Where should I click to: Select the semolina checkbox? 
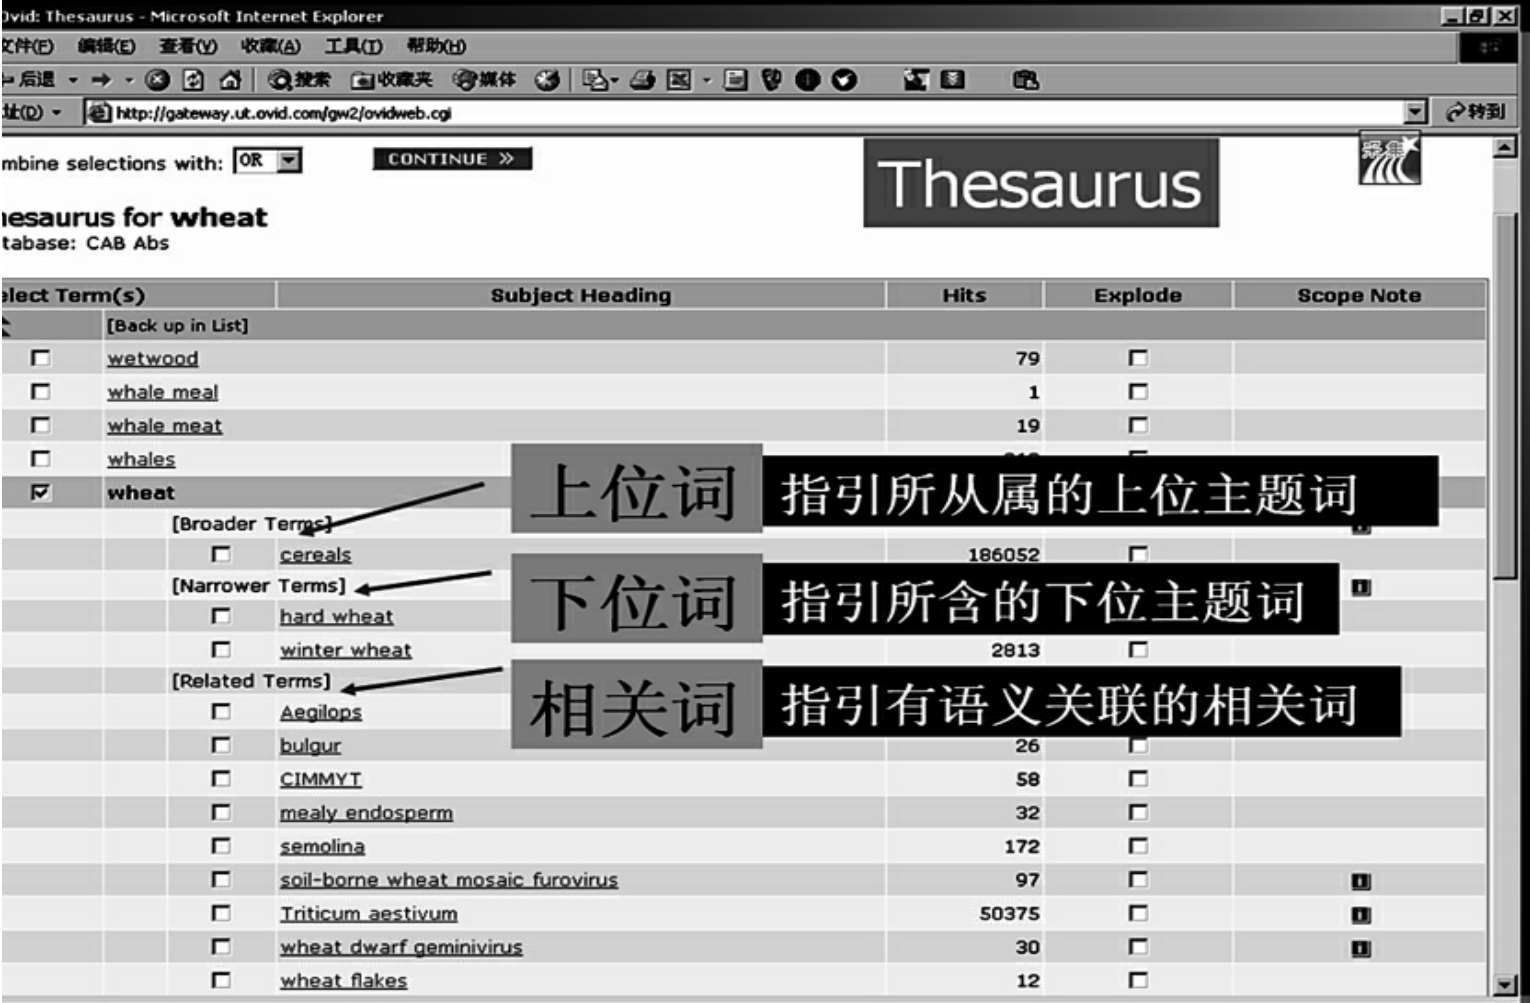(221, 846)
